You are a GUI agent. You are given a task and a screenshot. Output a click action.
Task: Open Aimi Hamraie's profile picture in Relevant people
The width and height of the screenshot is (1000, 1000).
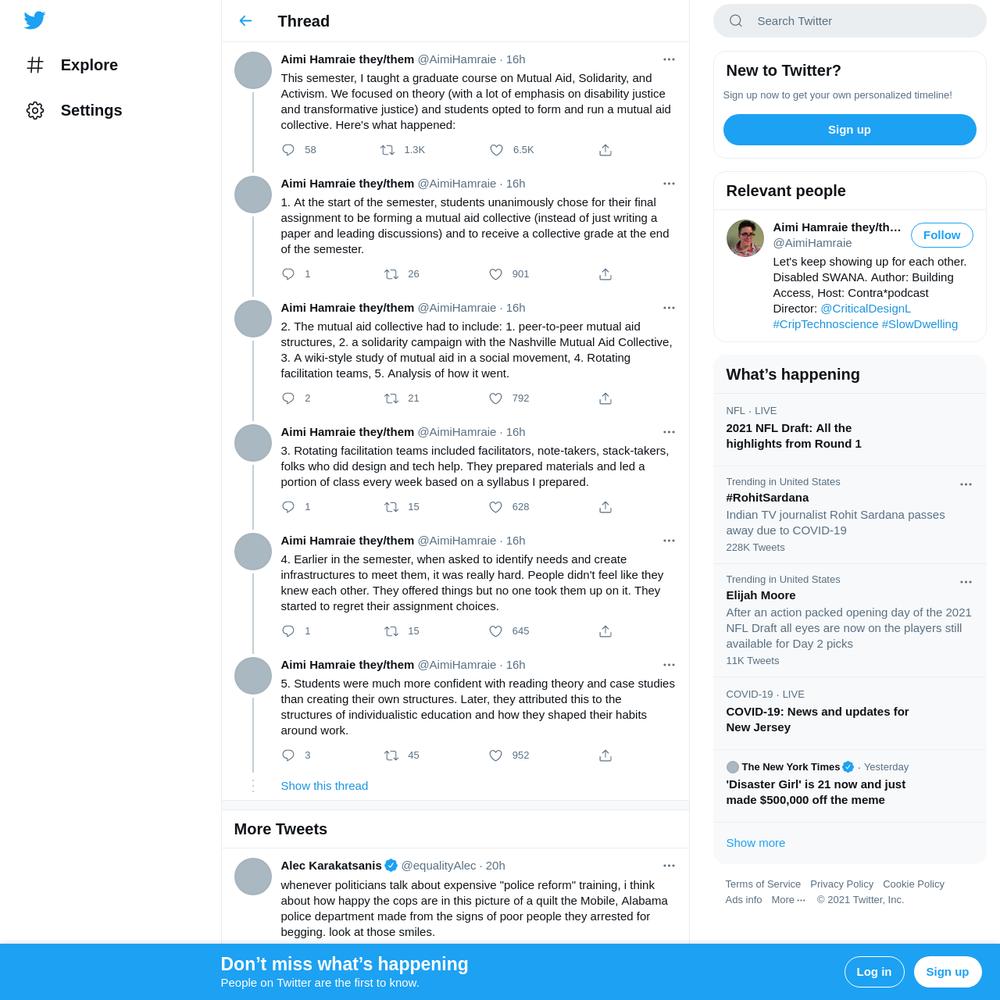[x=745, y=238]
